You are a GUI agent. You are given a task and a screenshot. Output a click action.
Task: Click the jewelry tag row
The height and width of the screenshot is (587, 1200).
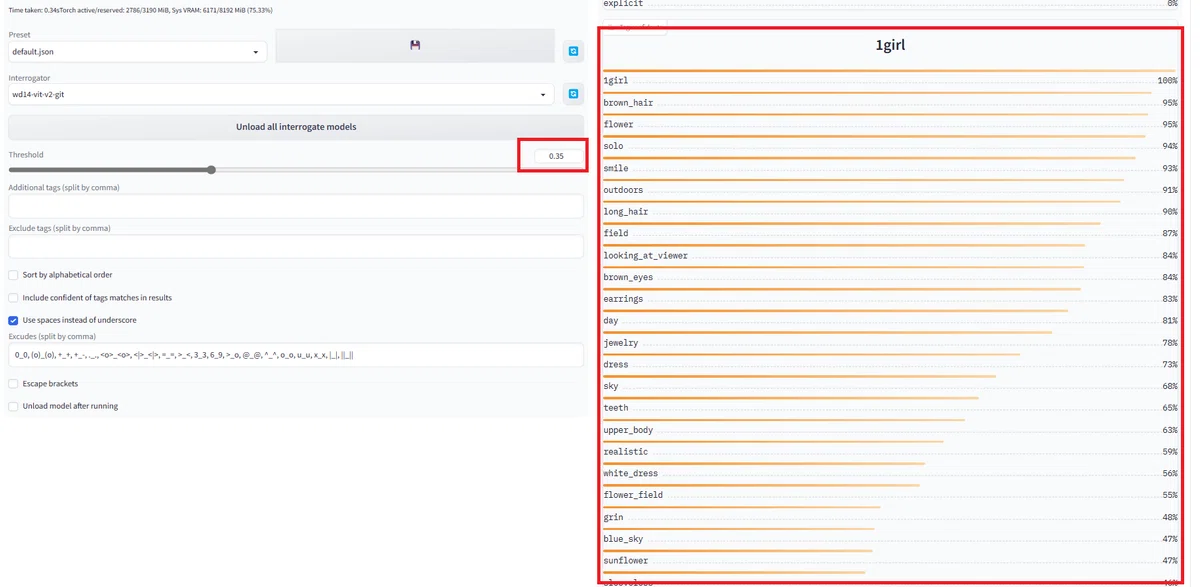coord(890,343)
